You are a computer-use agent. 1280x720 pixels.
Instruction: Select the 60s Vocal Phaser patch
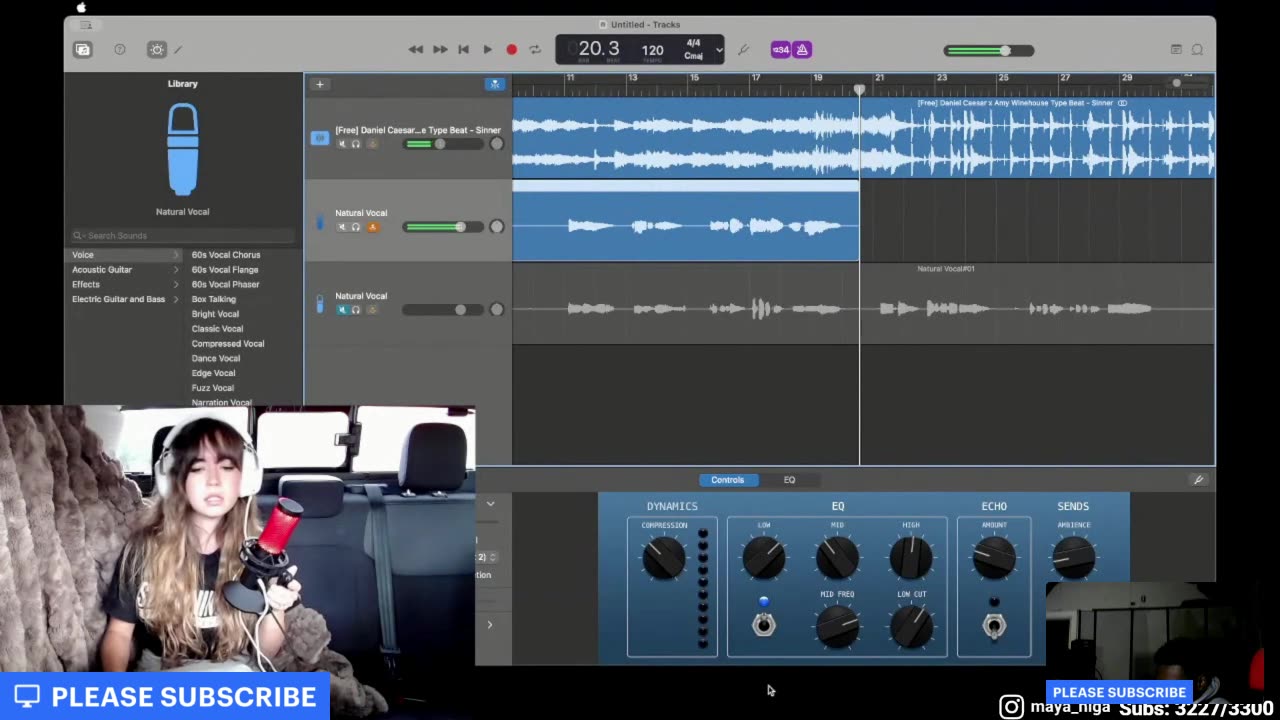point(225,284)
